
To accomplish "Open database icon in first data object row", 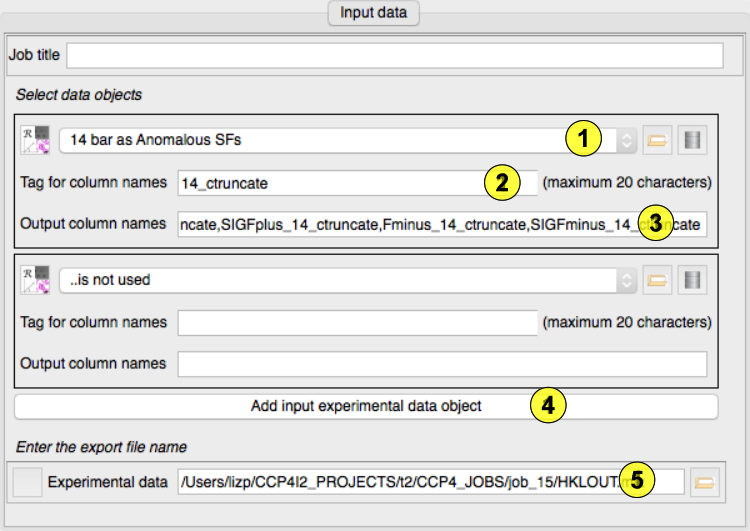I will 690,140.
